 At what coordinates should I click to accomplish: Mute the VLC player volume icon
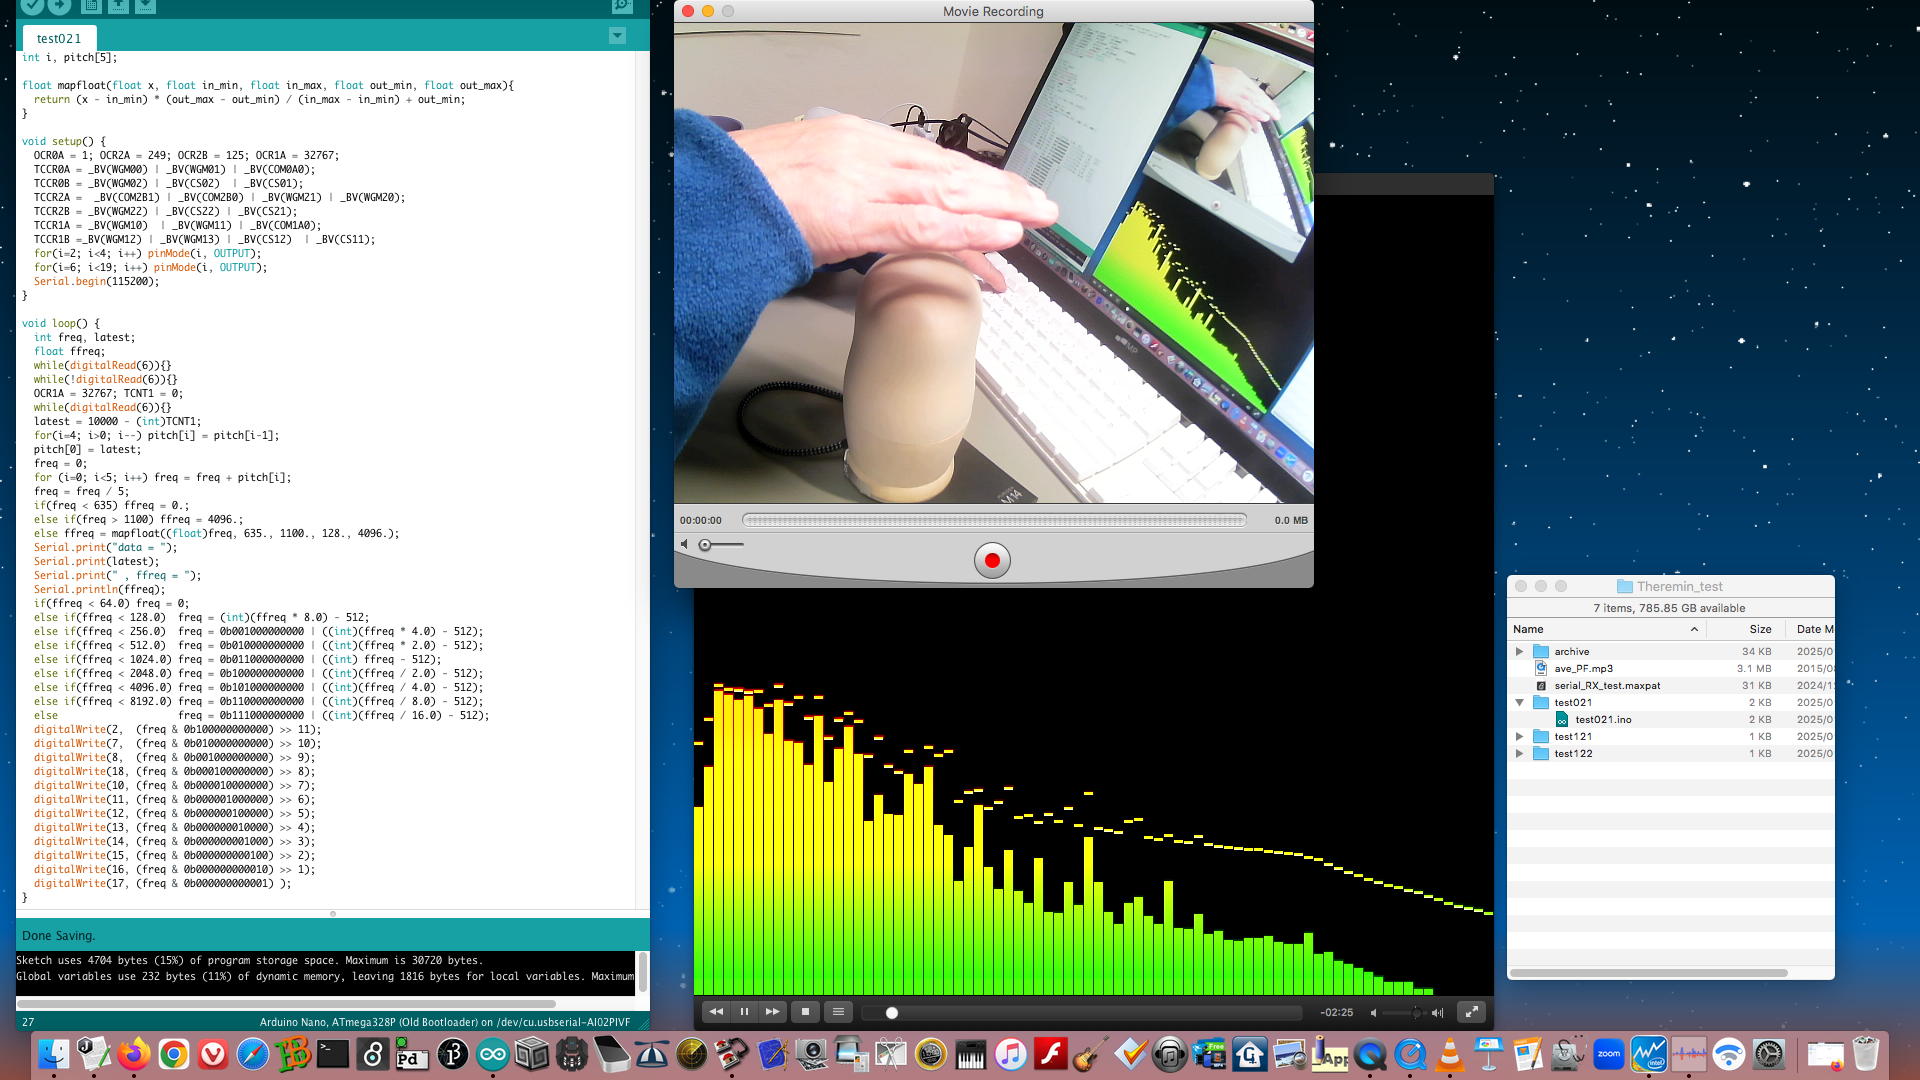pyautogui.click(x=1374, y=1013)
